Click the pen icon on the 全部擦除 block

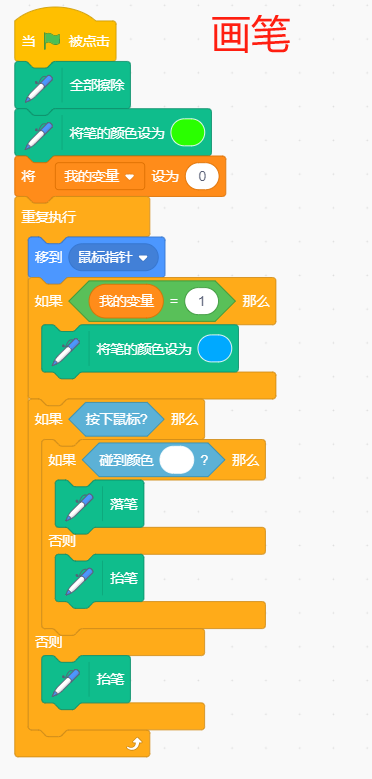click(x=38, y=85)
